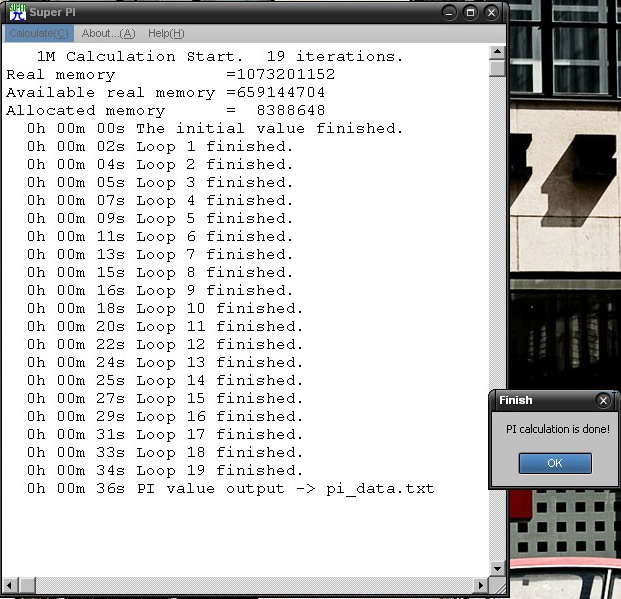
Task: Click the '1M Calculation Start. 19 iterations.' line
Action: pyautogui.click(x=220, y=57)
